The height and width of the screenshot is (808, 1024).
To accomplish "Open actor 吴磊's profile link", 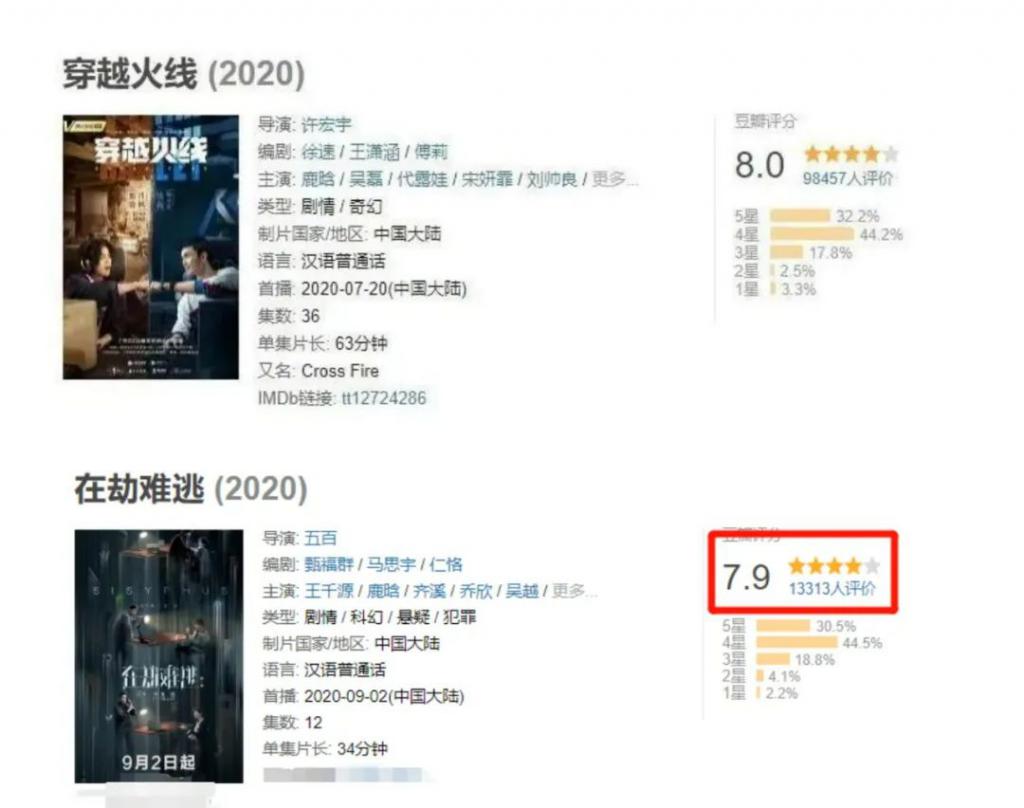I will tap(366, 179).
